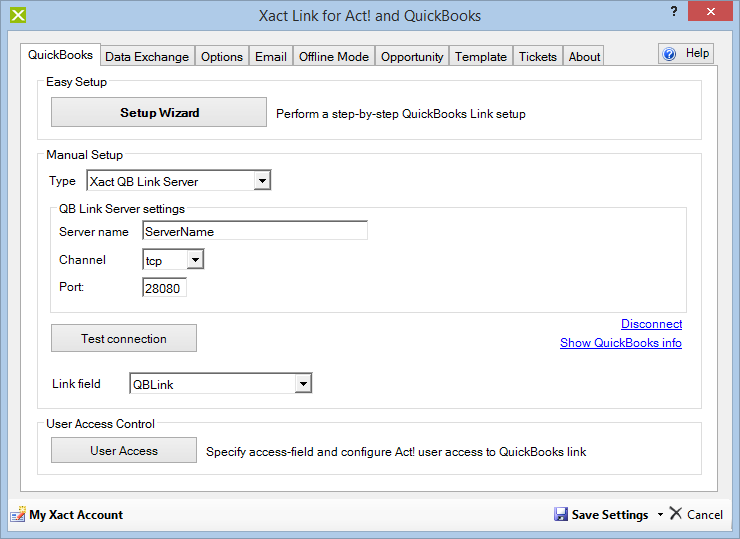The width and height of the screenshot is (740, 539).
Task: Click 'Specify access-field and configure Act!' description
Action: (x=396, y=452)
